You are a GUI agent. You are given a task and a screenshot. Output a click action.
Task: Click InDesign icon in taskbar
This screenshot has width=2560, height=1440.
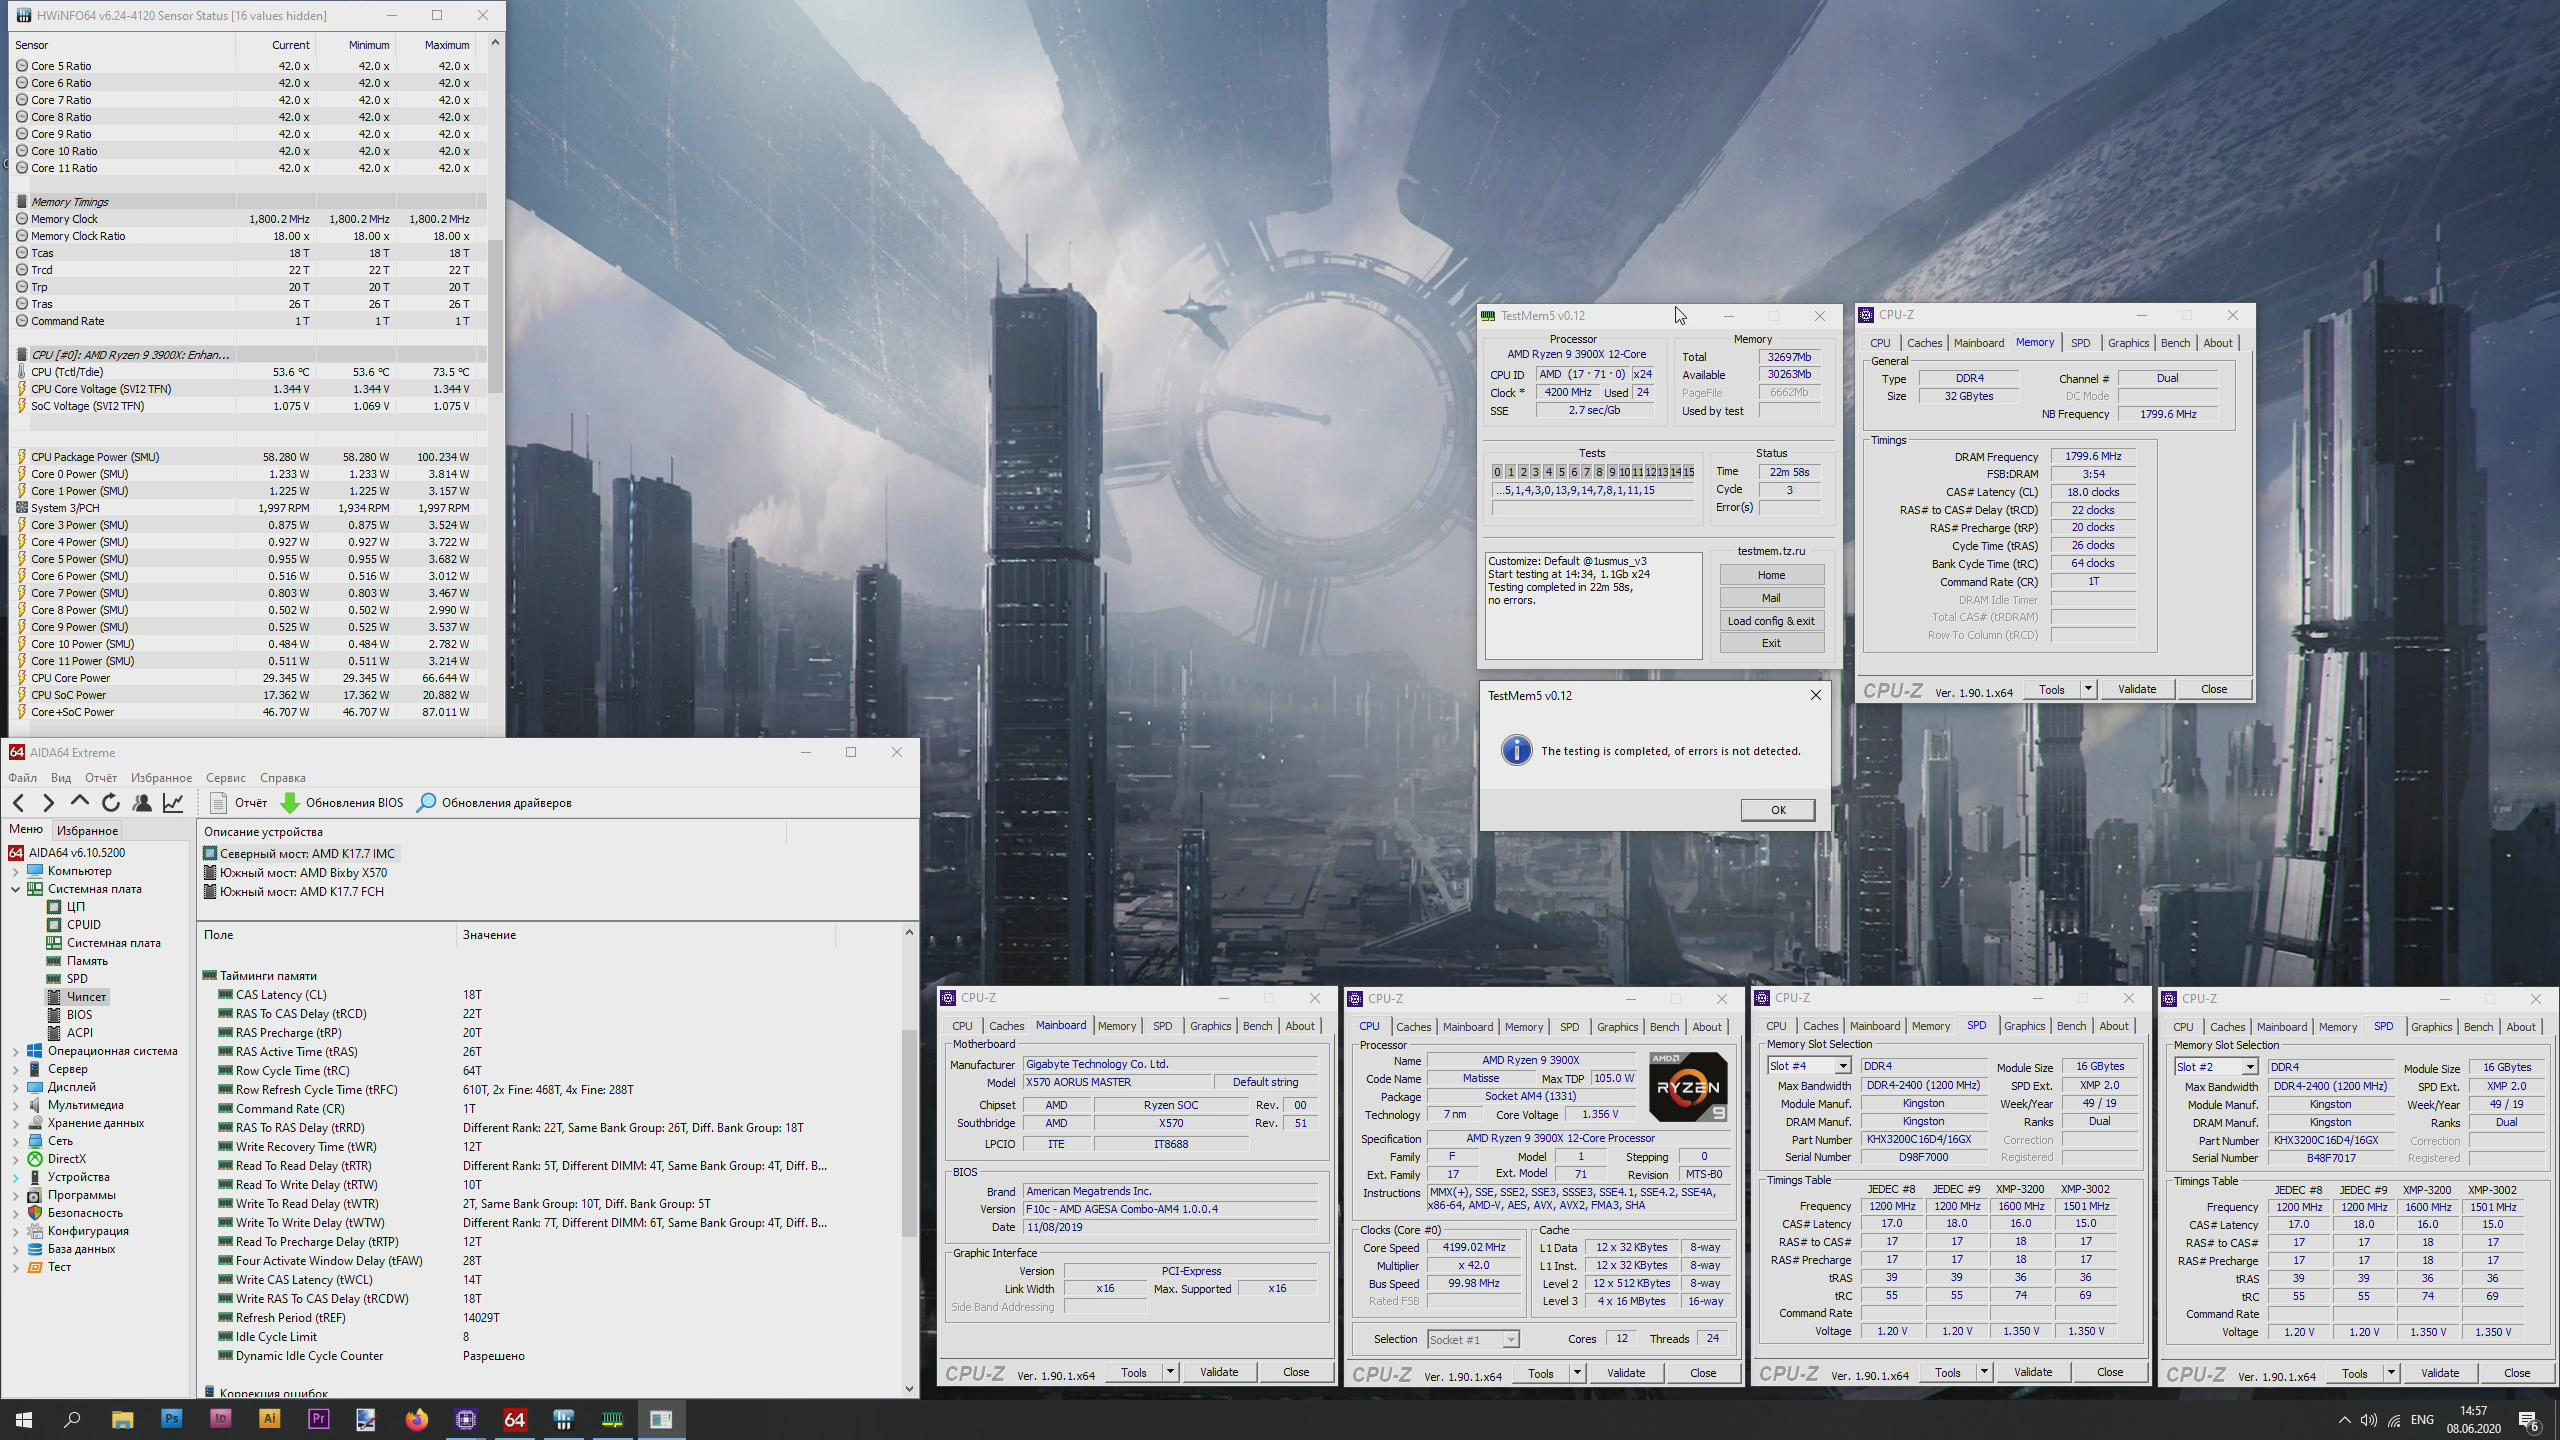pyautogui.click(x=220, y=1418)
